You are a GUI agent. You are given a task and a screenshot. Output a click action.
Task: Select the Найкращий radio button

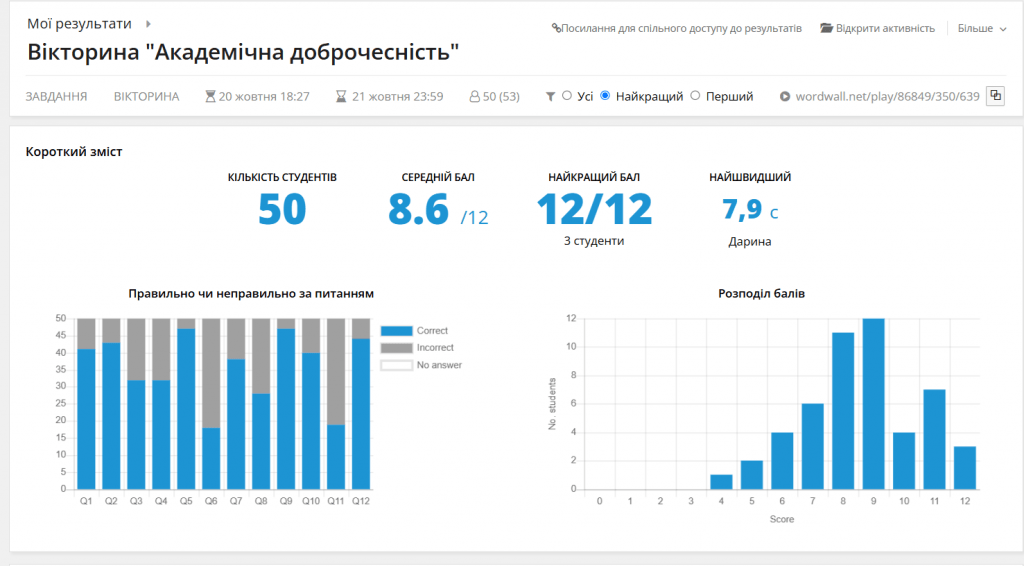tap(605, 96)
